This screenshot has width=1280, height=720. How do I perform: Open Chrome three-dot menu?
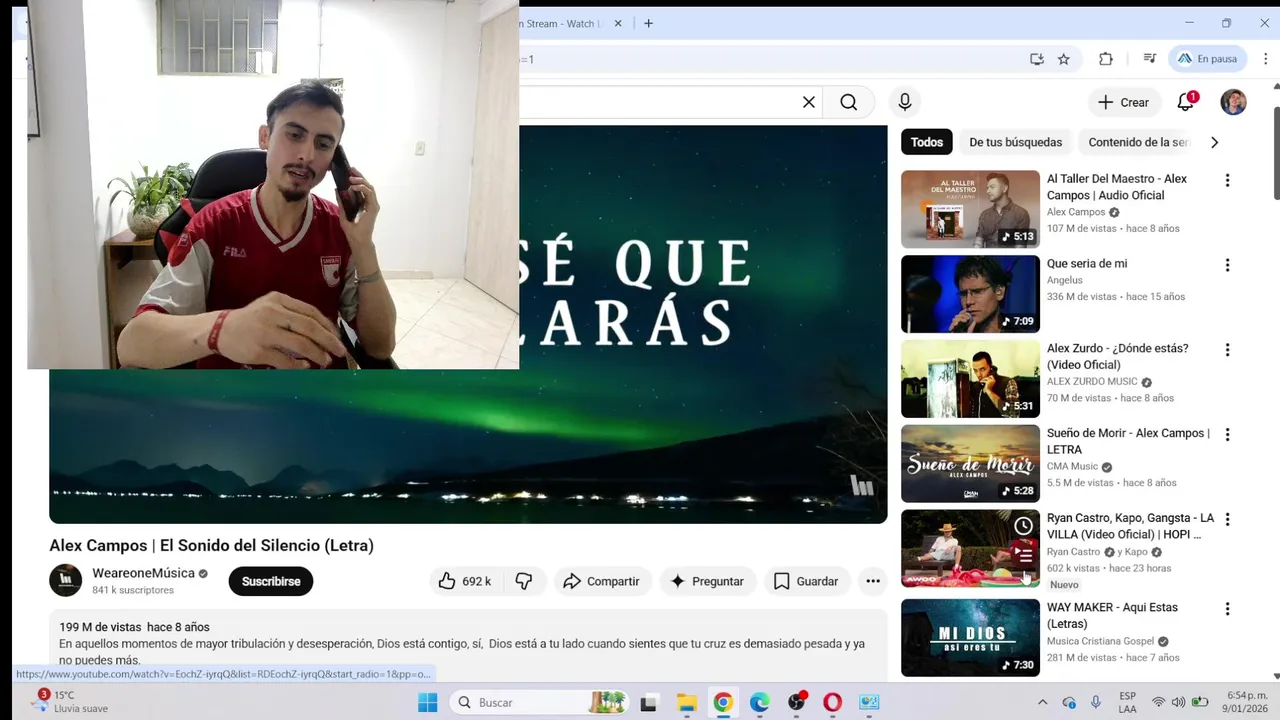point(1265,59)
